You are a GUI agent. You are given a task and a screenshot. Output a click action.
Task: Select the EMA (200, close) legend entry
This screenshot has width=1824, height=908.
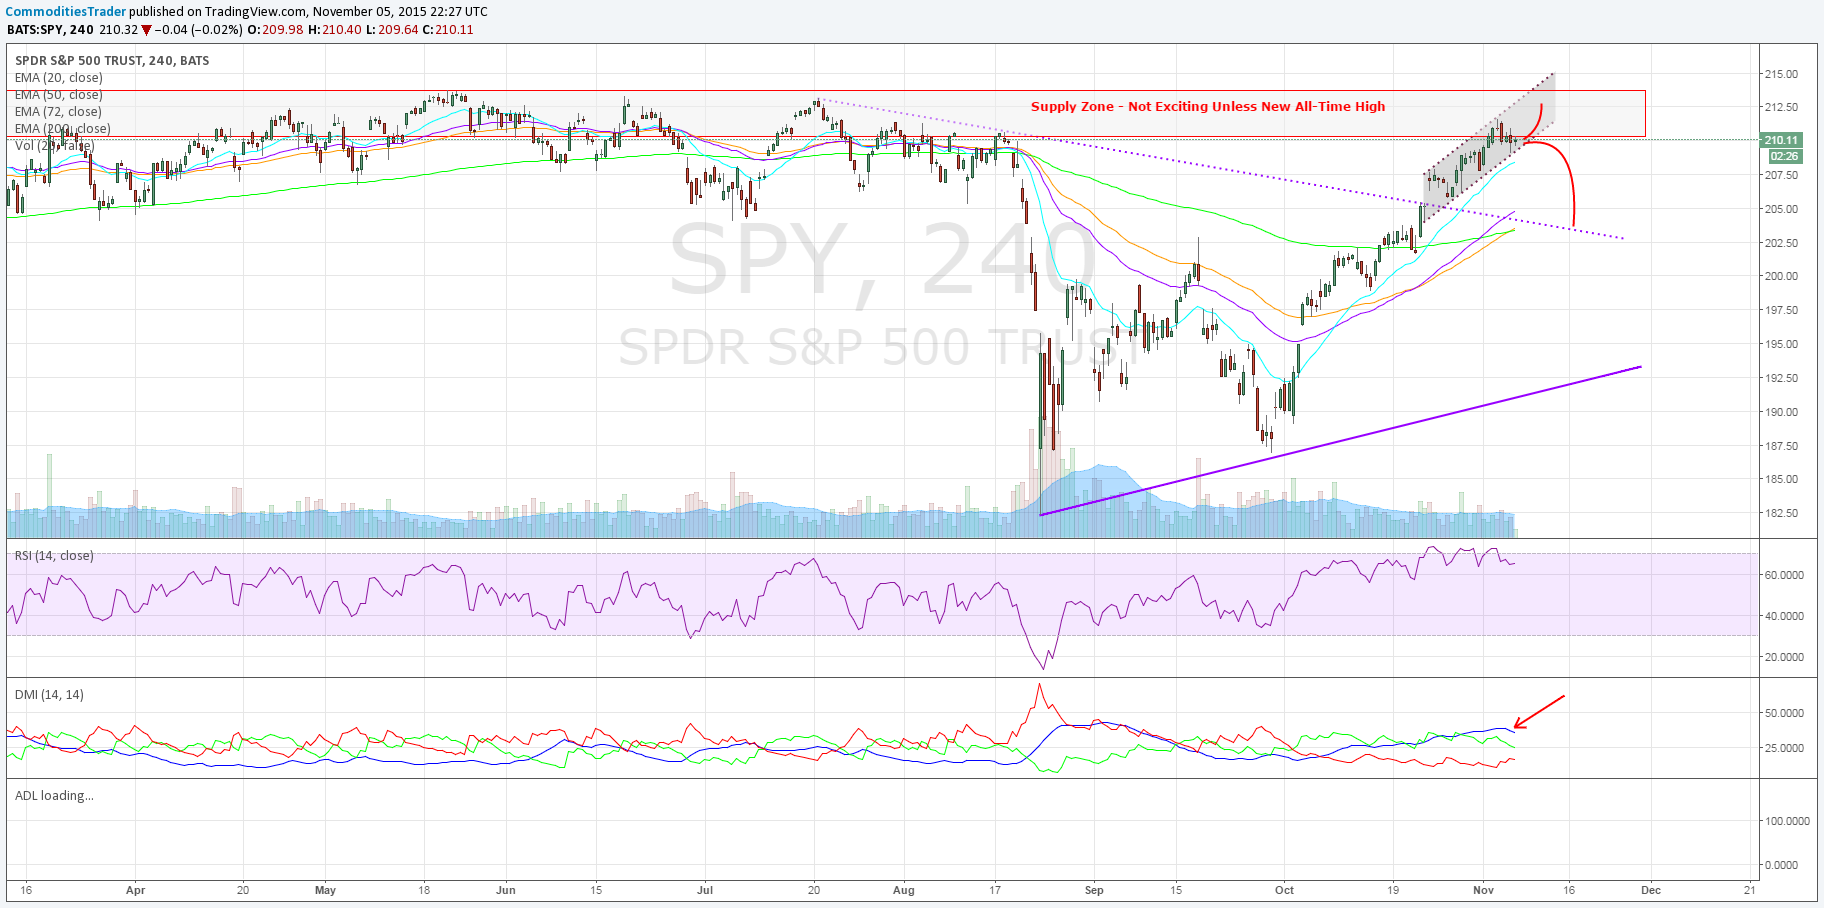pyautogui.click(x=63, y=129)
